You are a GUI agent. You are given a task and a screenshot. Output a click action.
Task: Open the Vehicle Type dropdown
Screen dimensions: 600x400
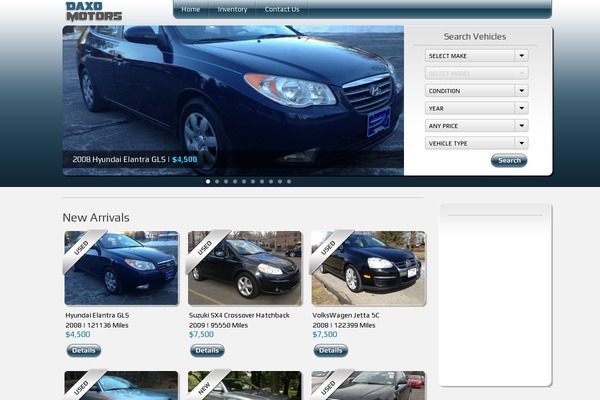pos(476,143)
